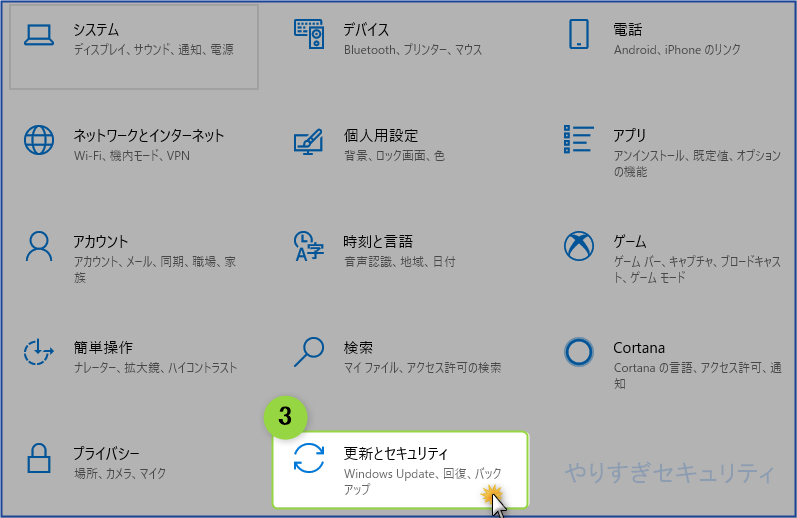Open 時刻と言語 title
The width and height of the screenshot is (797, 518).
point(378,241)
